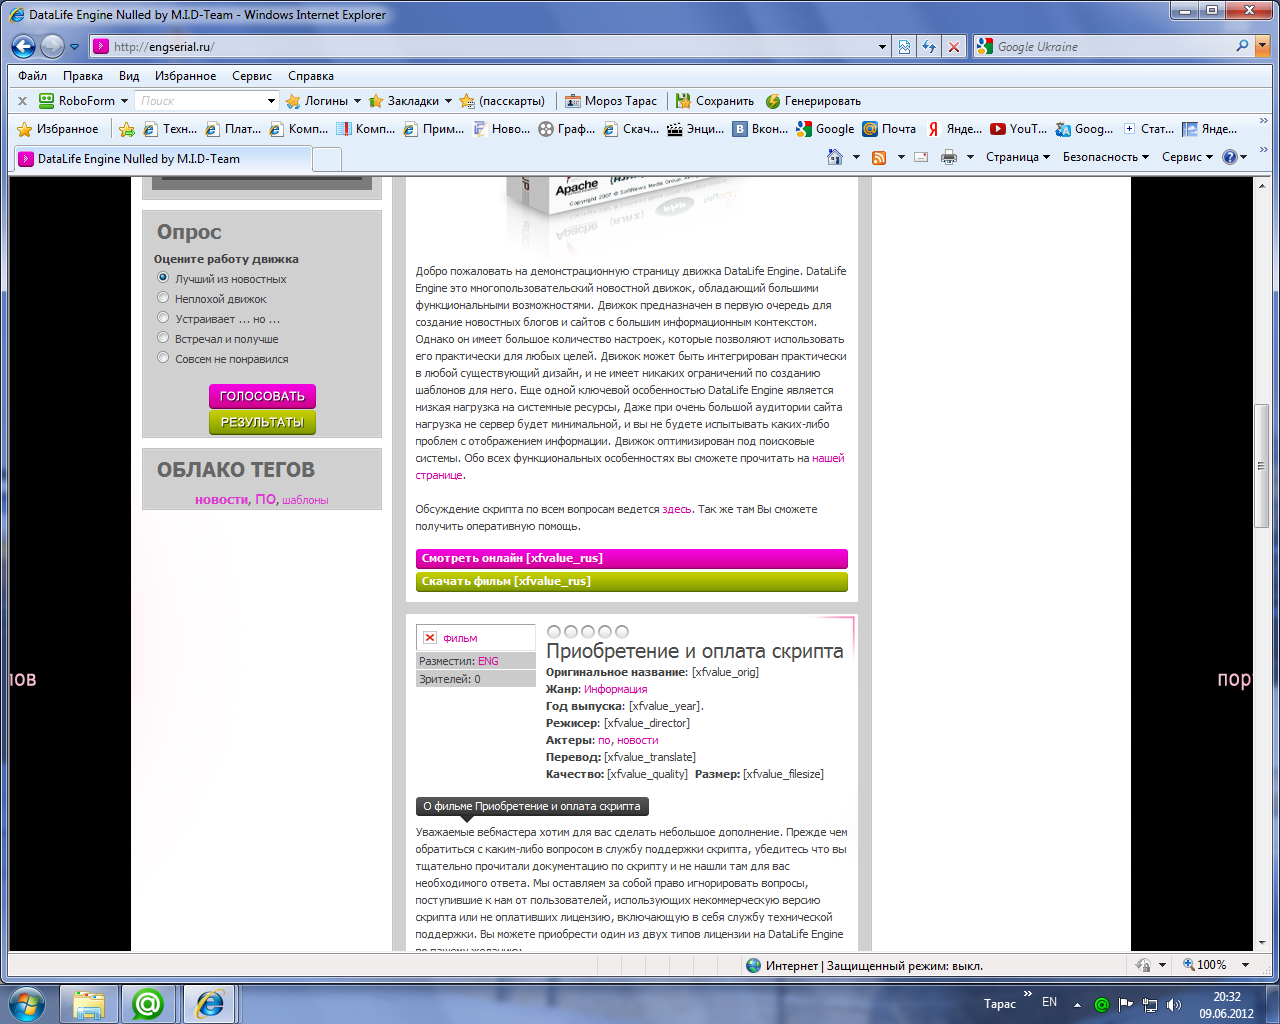This screenshot has width=1280, height=1024.
Task: Click the Скачать фильм green button
Action: pyautogui.click(x=632, y=581)
